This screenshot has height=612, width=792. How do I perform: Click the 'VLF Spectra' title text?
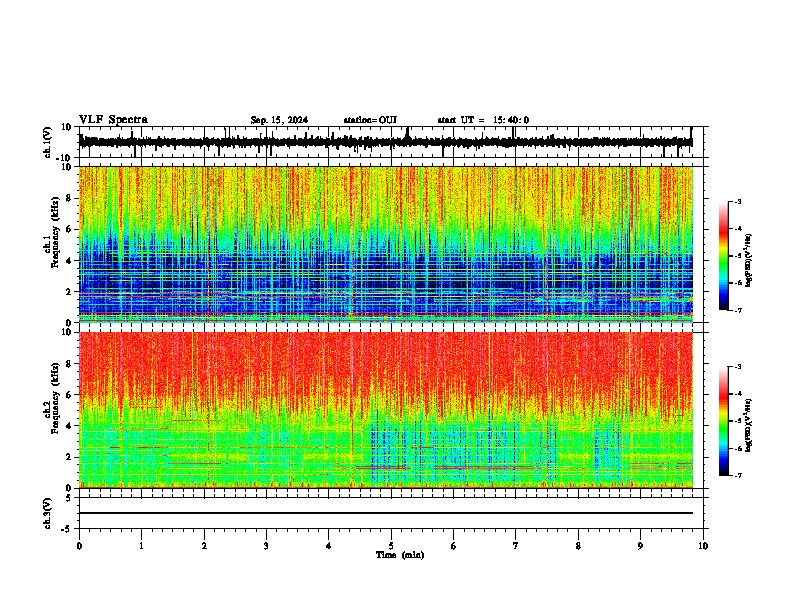(x=113, y=120)
